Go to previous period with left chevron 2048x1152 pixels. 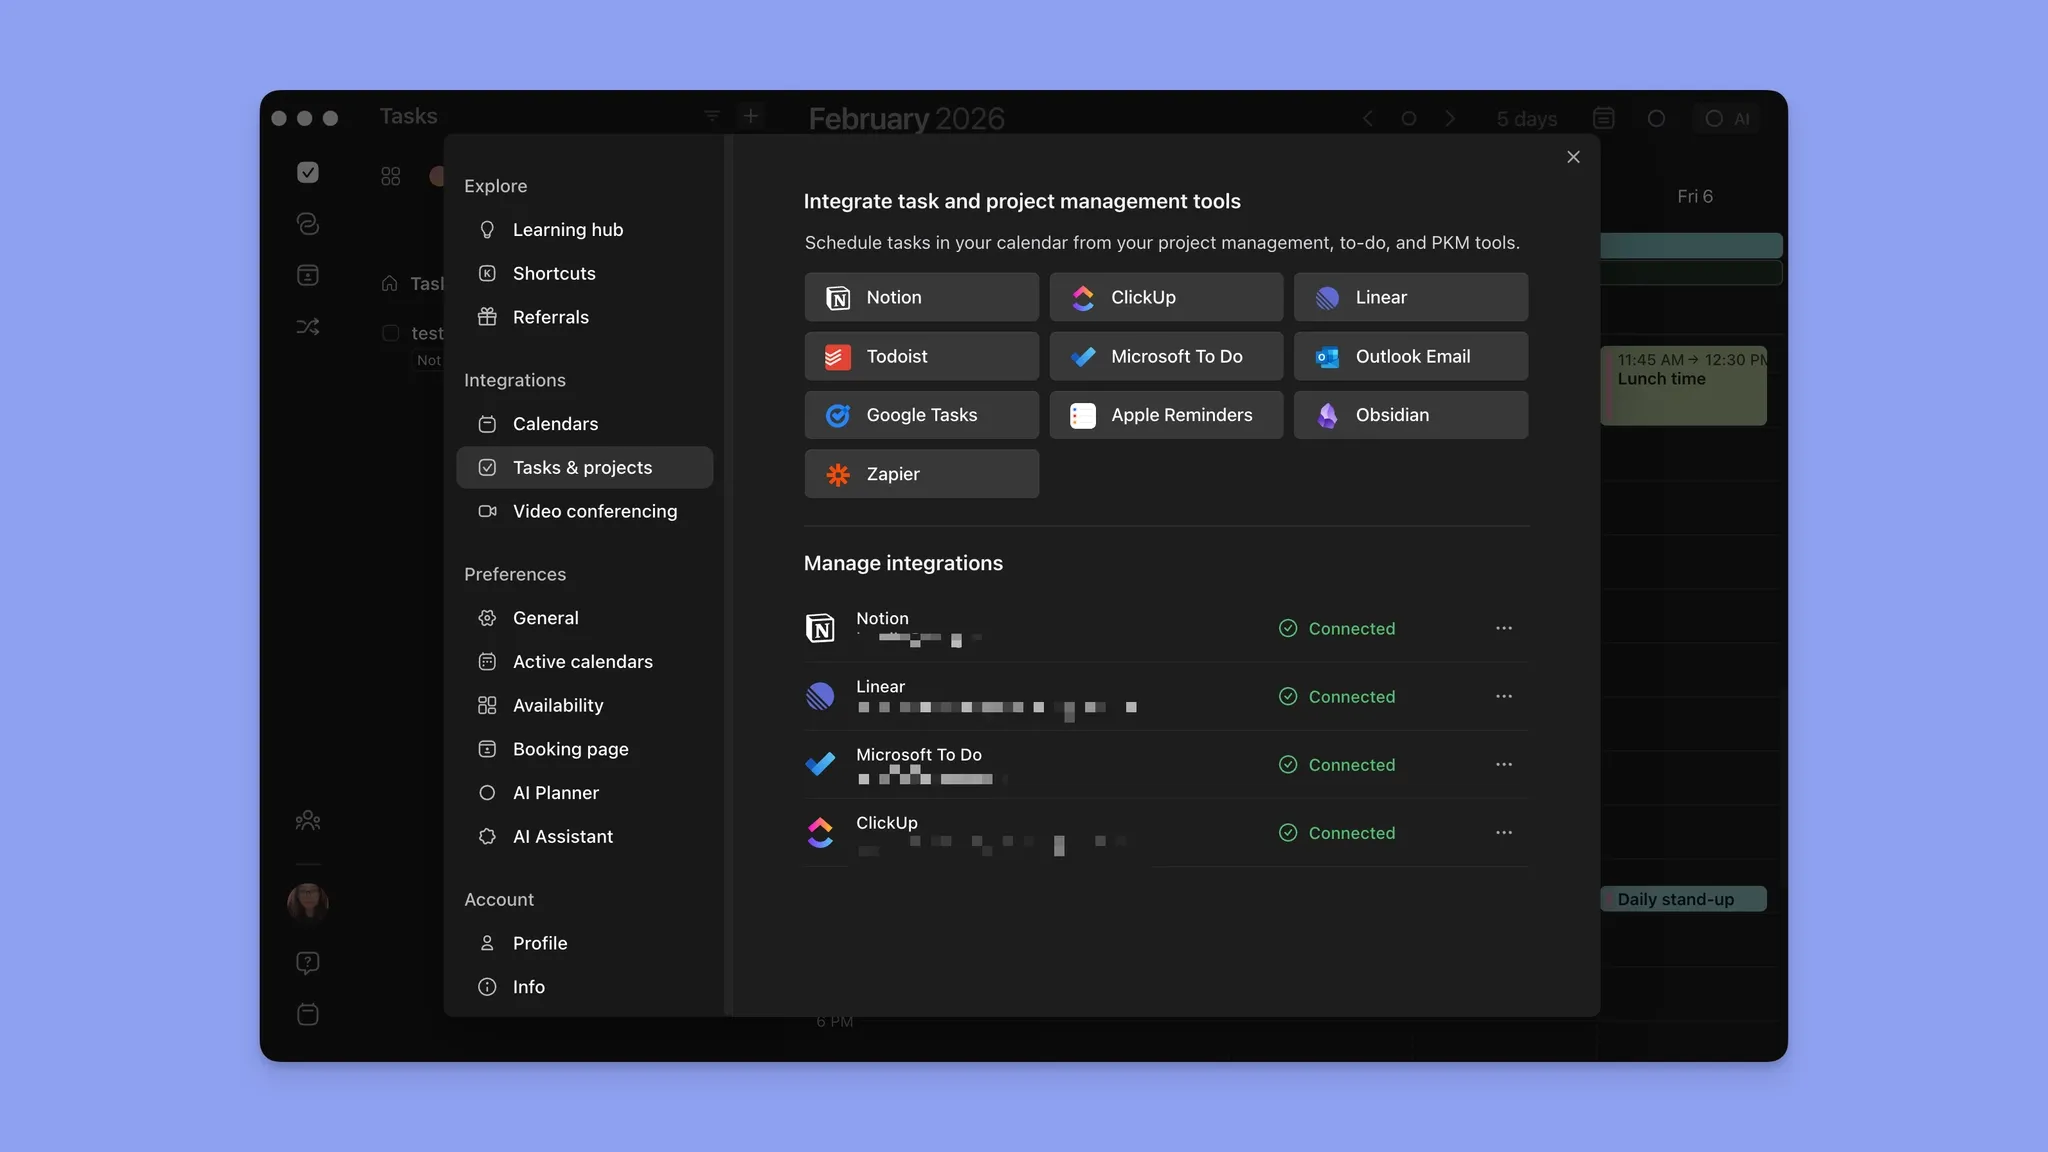pos(1367,119)
